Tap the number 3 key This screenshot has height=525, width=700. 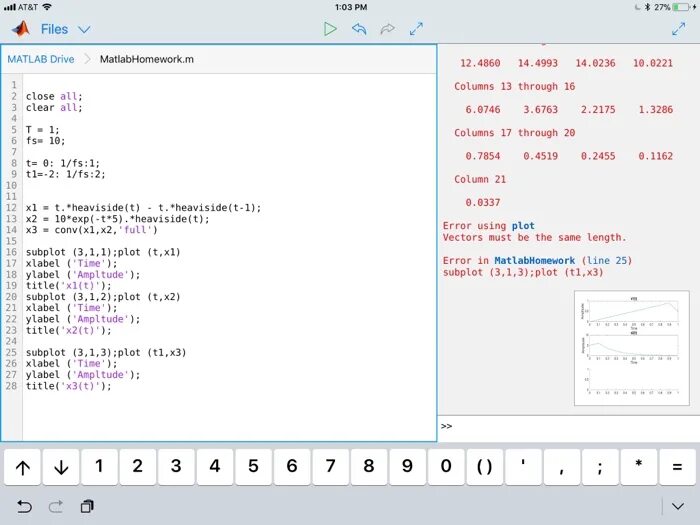click(176, 467)
